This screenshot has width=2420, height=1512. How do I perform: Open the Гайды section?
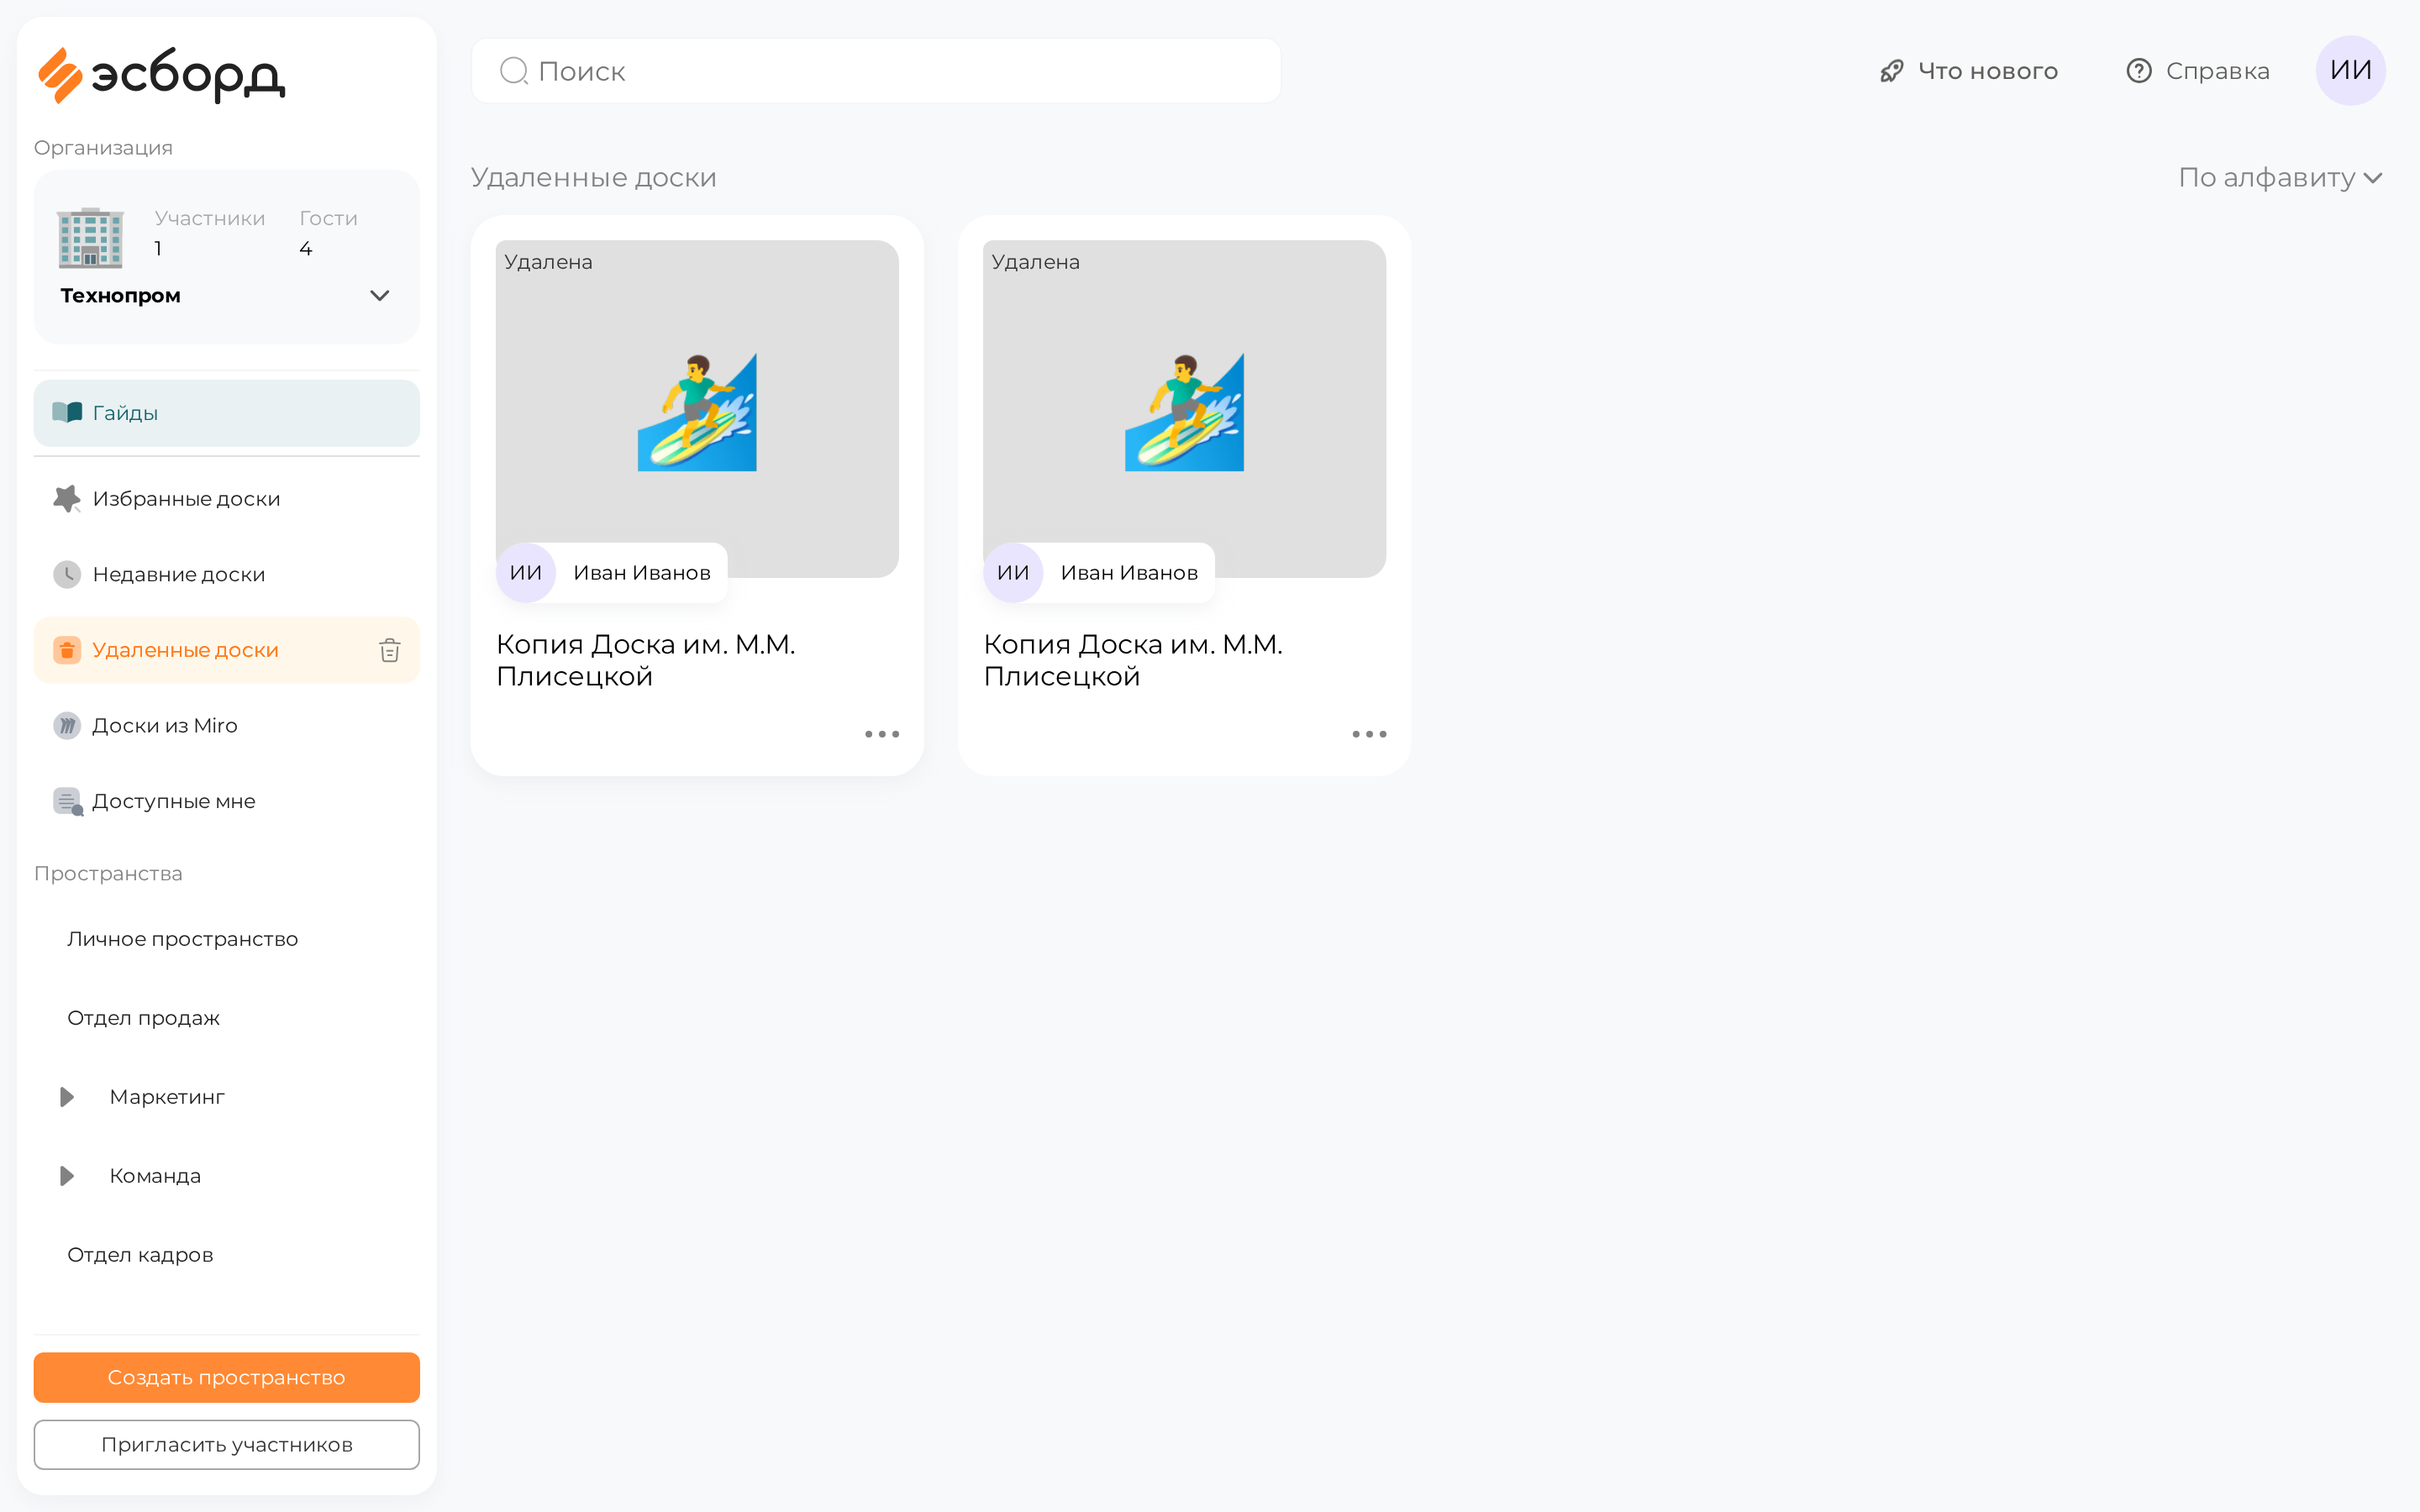click(227, 412)
